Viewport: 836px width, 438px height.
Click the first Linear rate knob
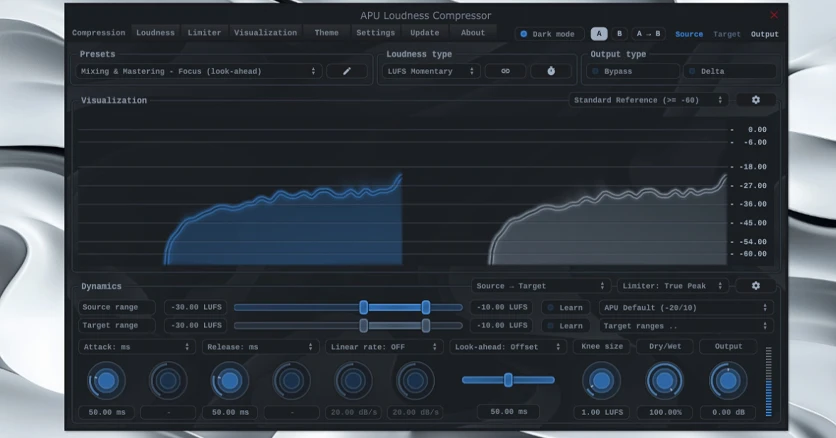coord(353,381)
